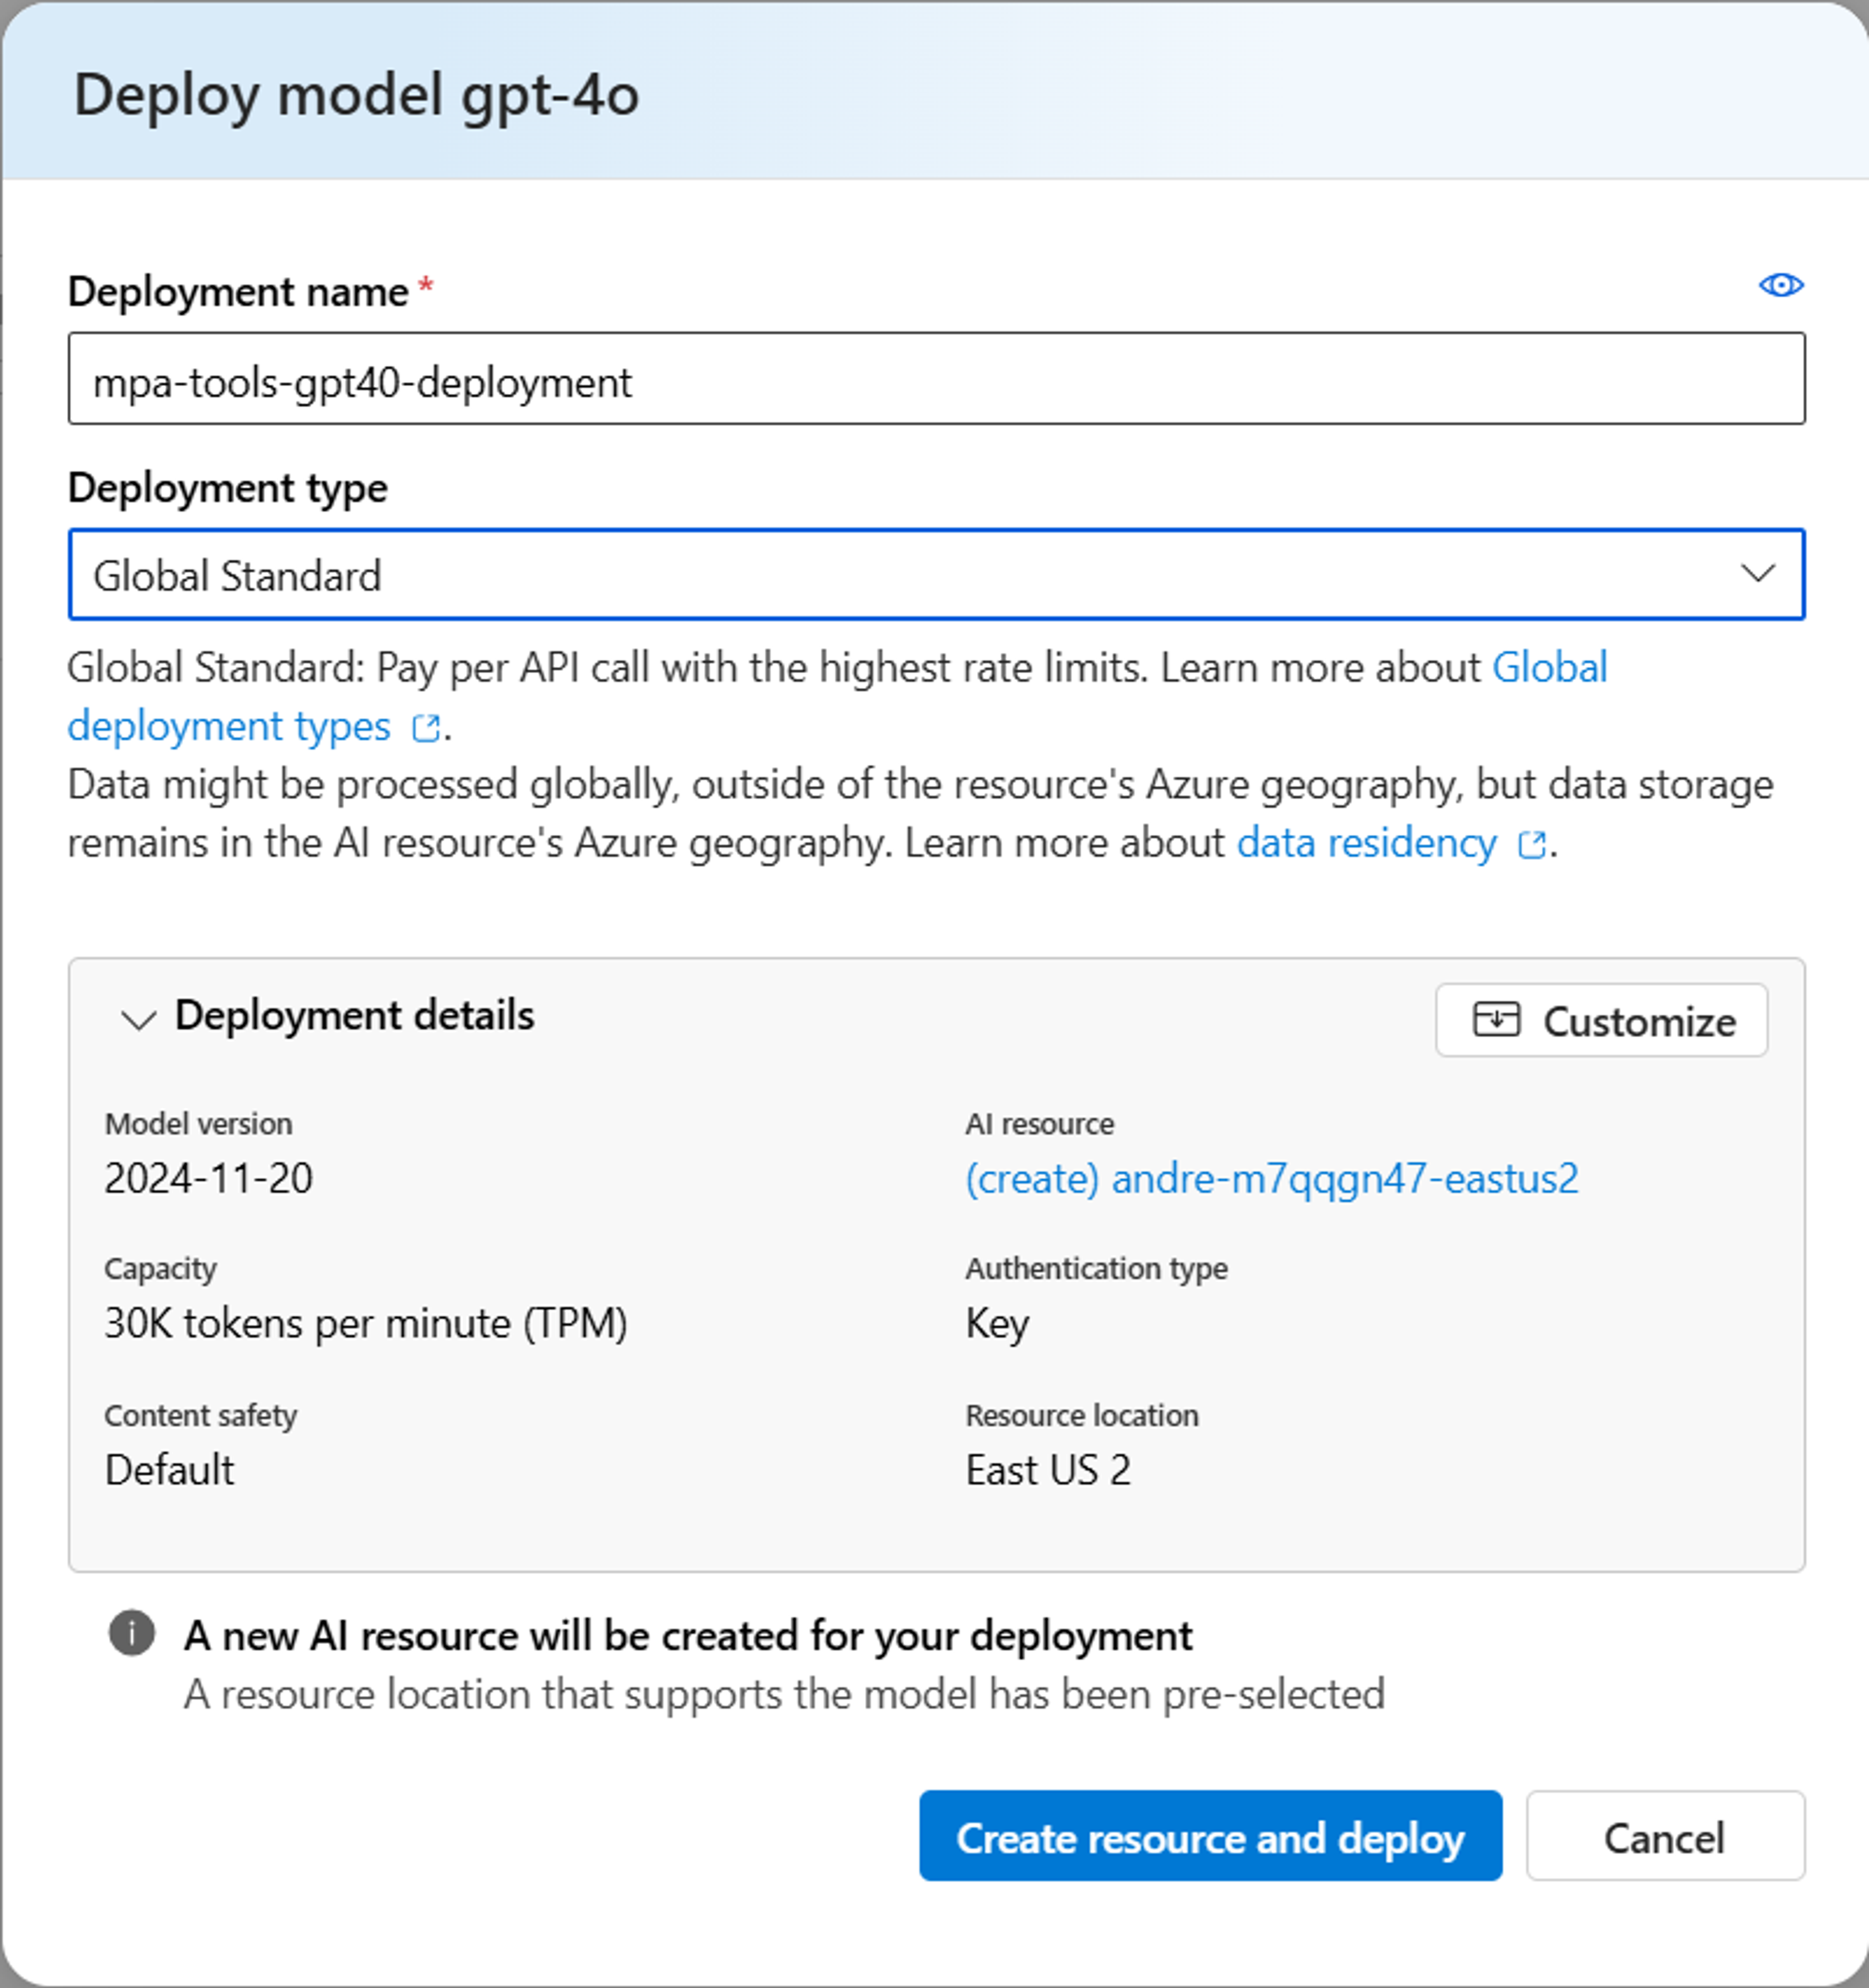Click the external-link icon after deployment types
Screen dimensions: 1869x1988
tap(426, 728)
